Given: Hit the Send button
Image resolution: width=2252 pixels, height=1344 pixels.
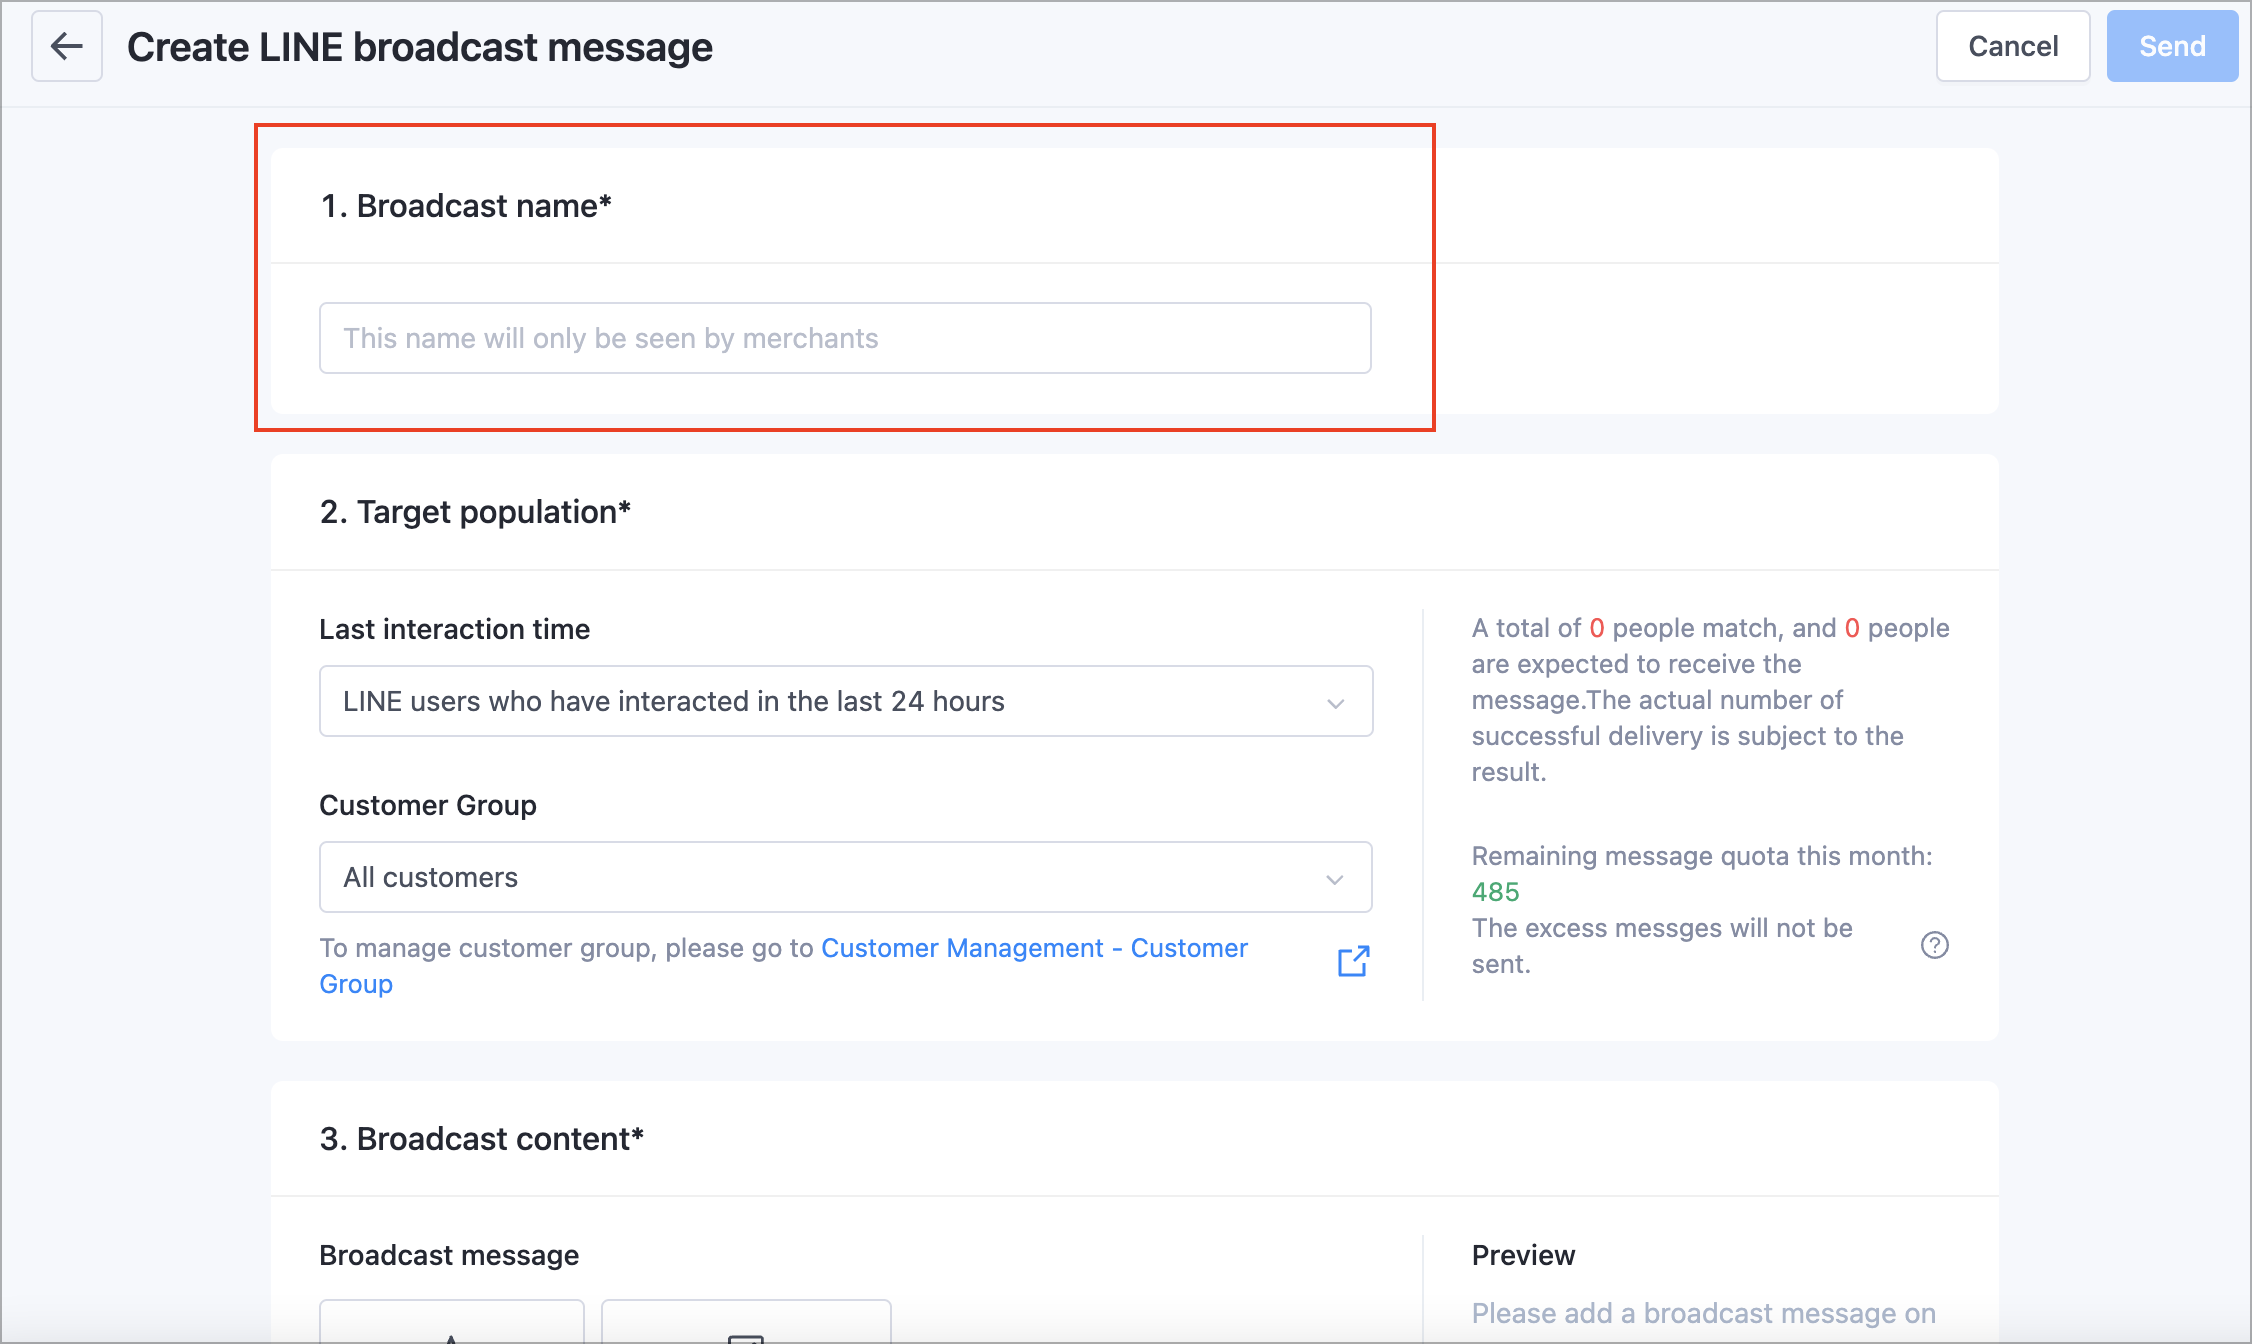Looking at the screenshot, I should [x=2171, y=46].
